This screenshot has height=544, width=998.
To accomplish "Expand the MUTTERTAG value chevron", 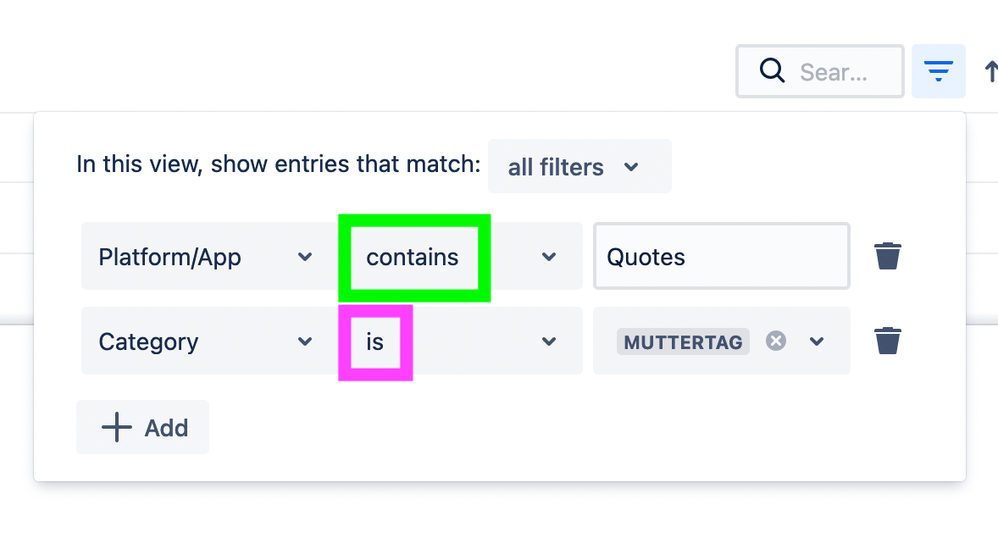I will pos(817,342).
